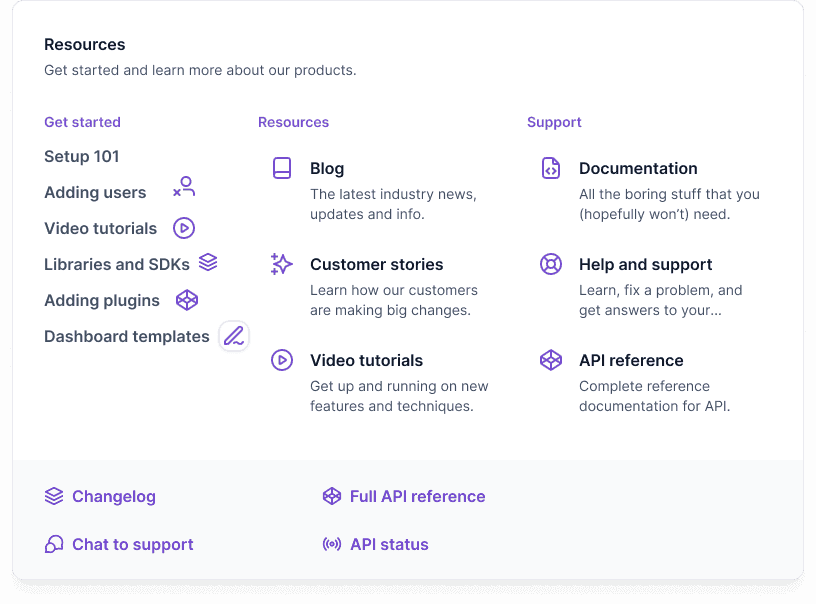816x604 pixels.
Task: Click the codepen icon beside API reference heading
Action: [x=551, y=360]
